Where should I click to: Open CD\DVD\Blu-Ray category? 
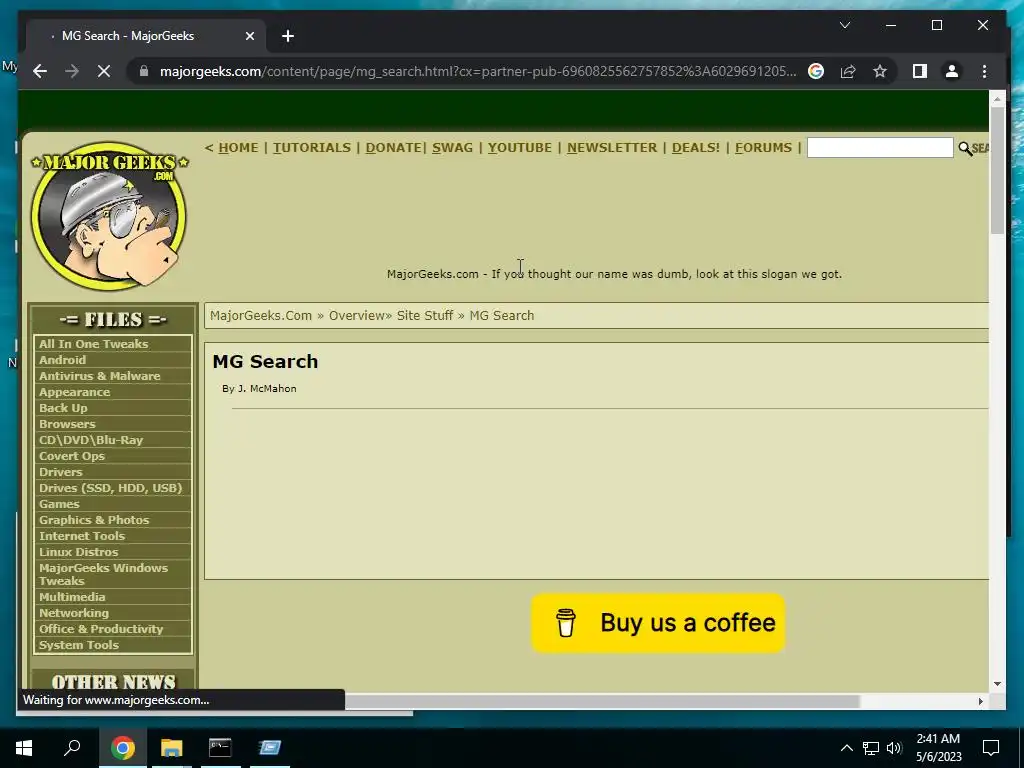[x=91, y=440]
